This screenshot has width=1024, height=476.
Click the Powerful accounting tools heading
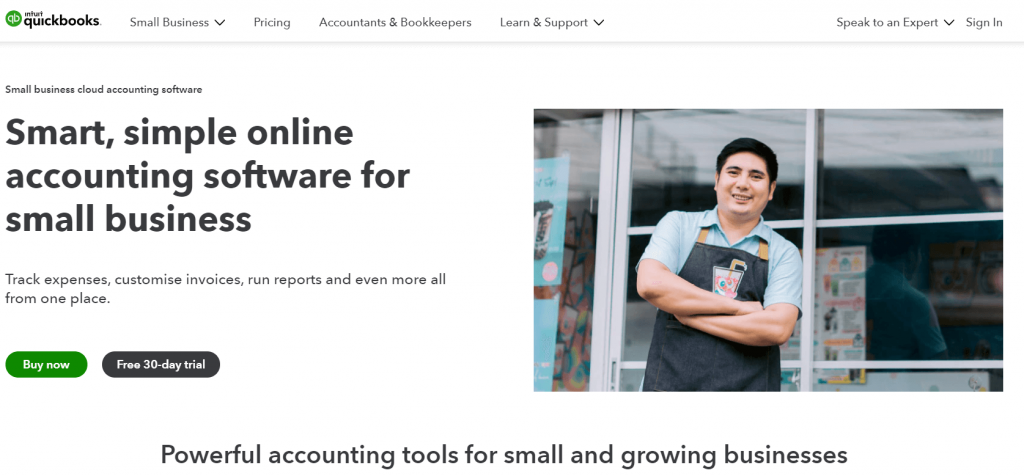504,455
